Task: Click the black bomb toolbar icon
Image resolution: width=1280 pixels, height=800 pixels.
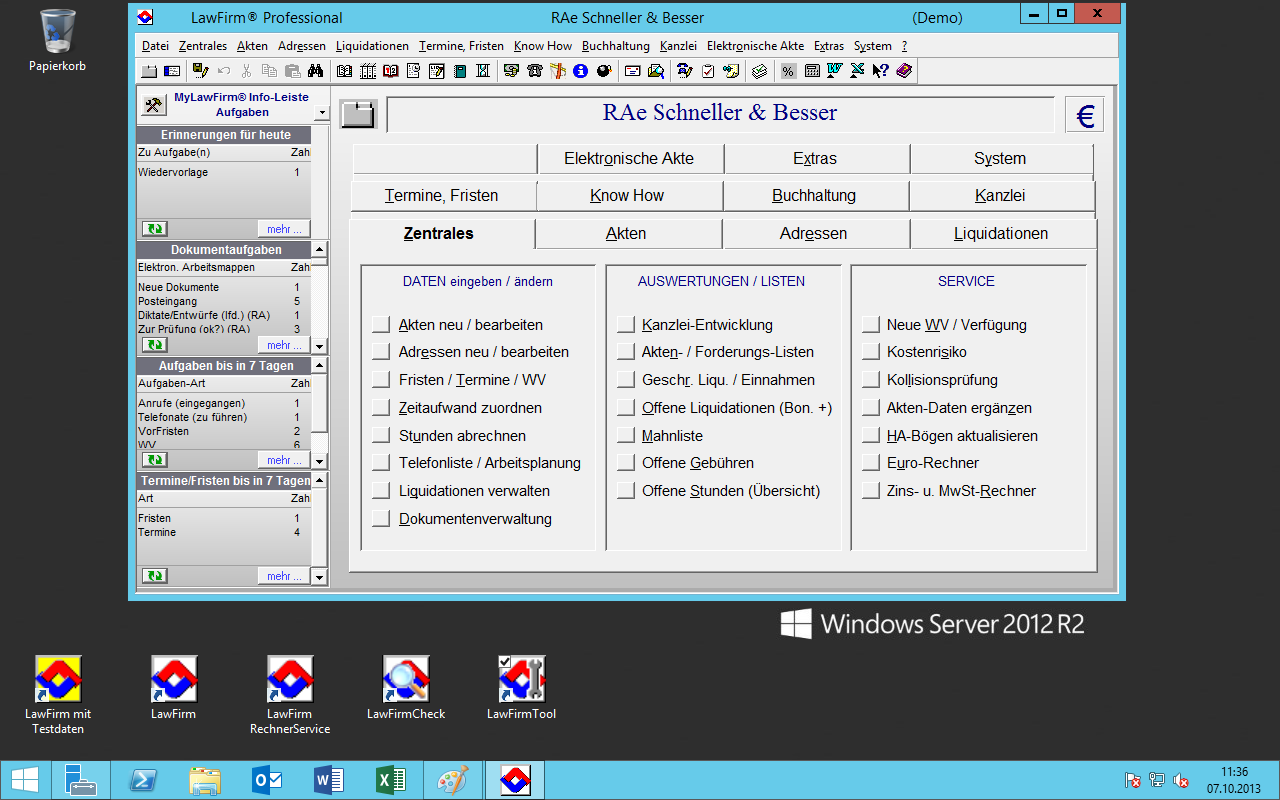Action: 604,71
